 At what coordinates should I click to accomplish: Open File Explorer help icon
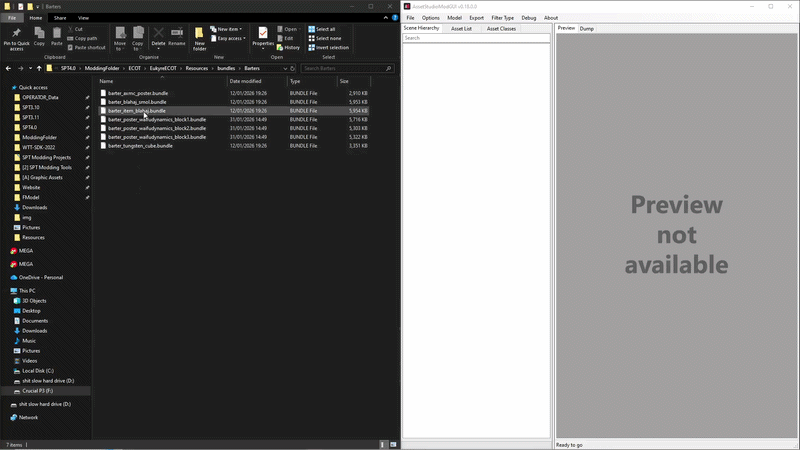[x=395, y=18]
